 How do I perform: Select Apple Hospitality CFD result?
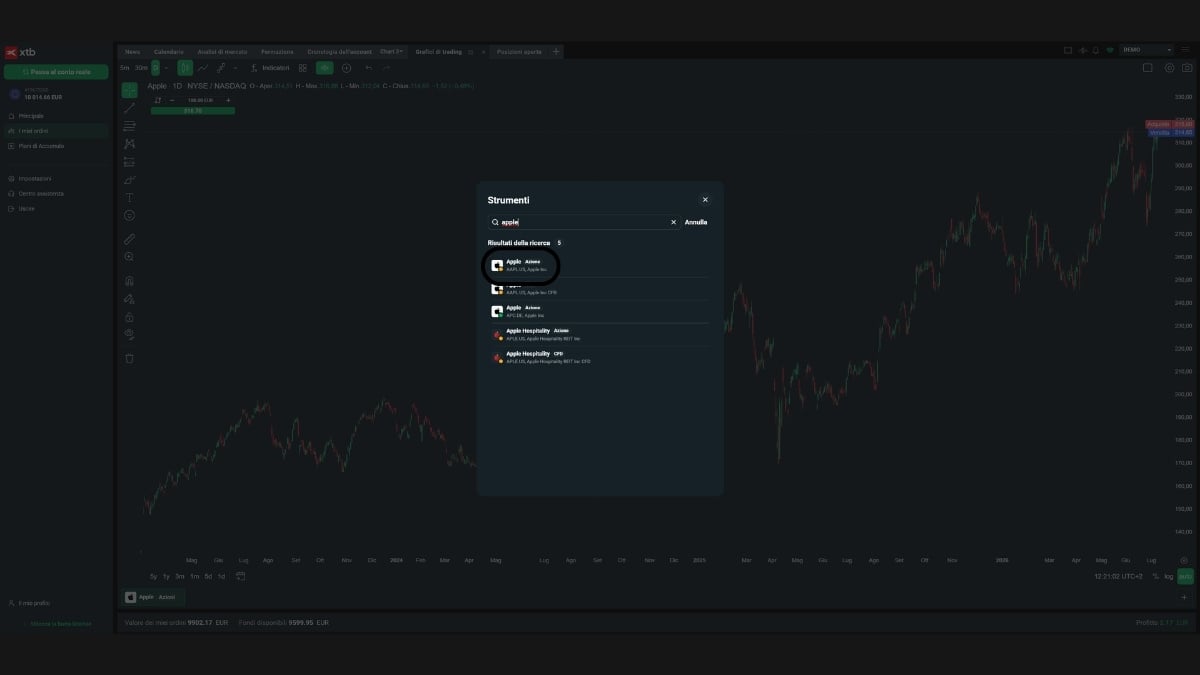click(x=598, y=357)
